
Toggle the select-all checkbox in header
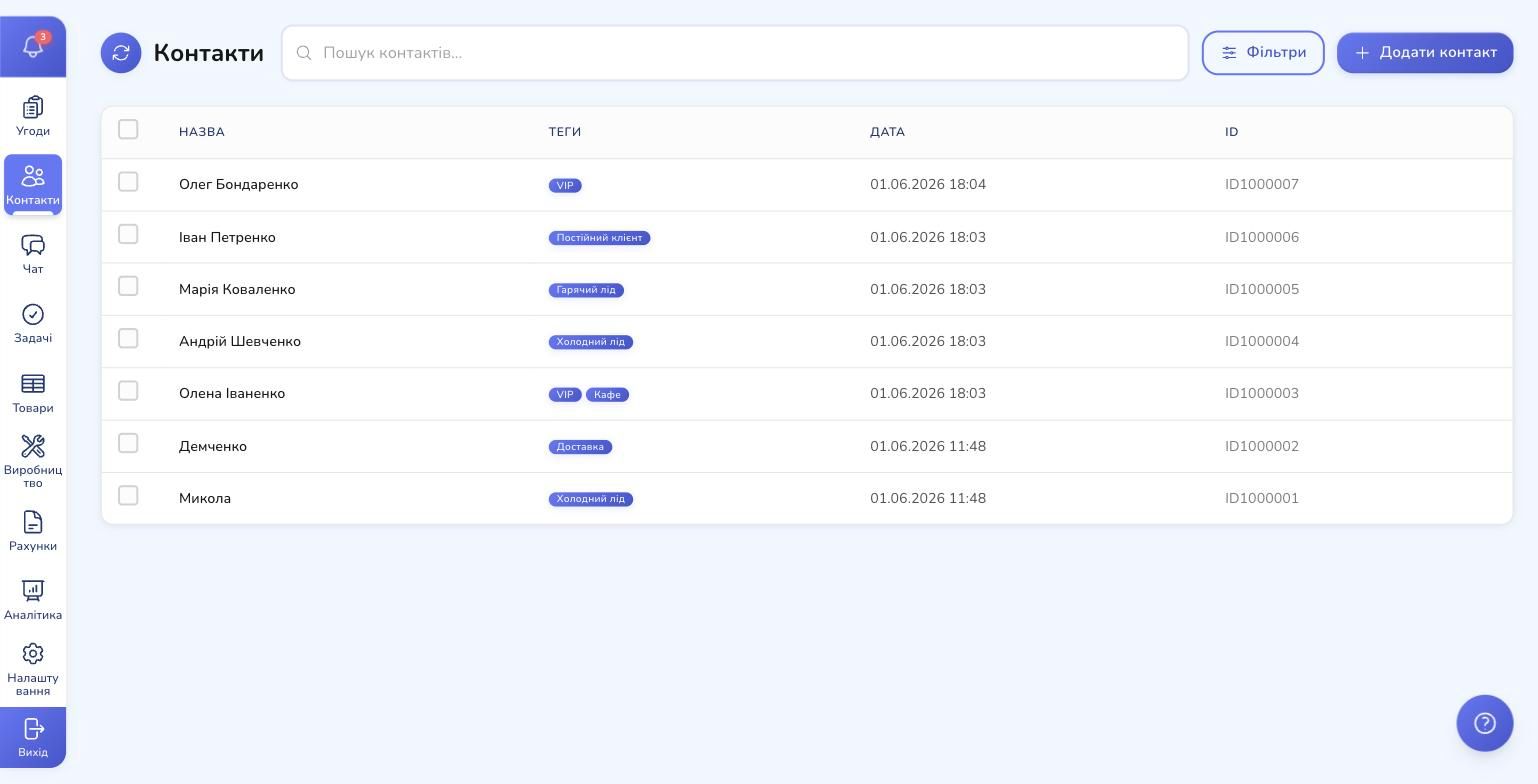(128, 129)
